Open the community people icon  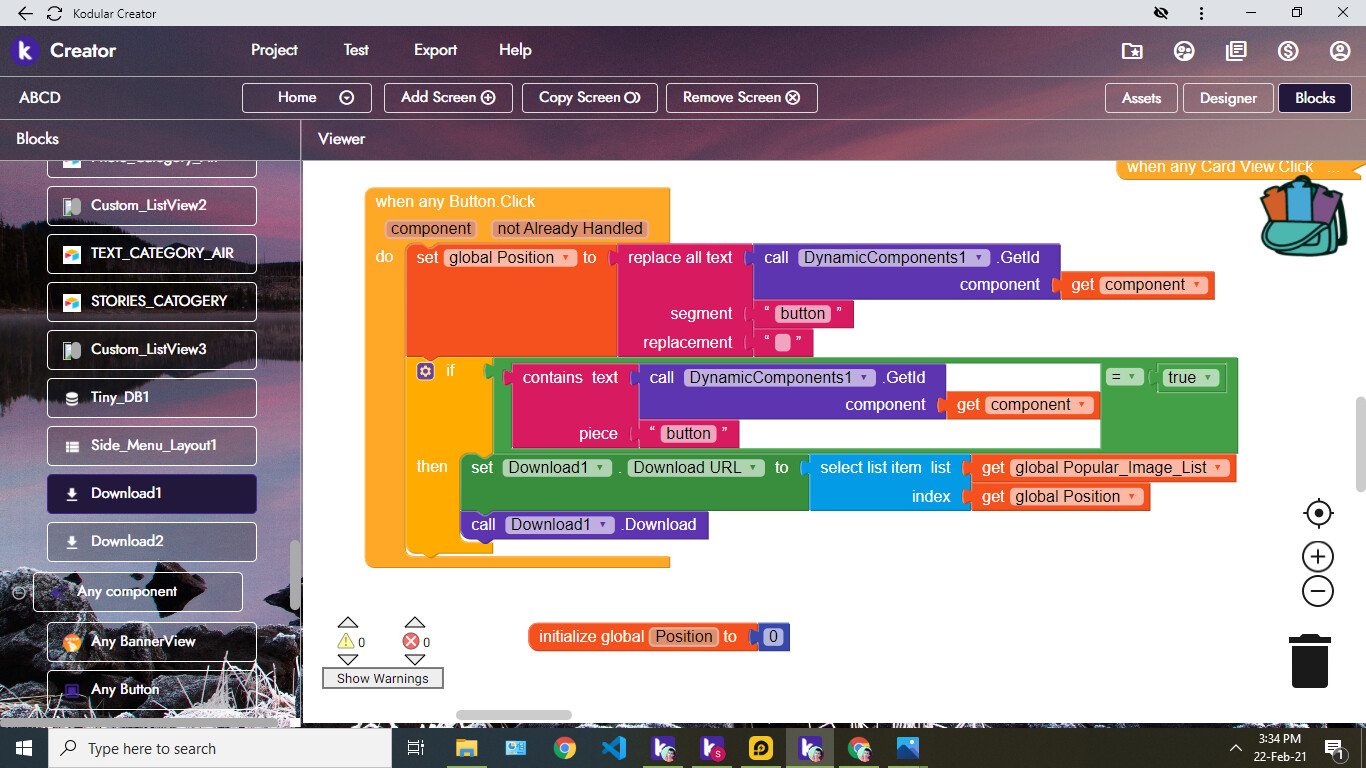1184,51
